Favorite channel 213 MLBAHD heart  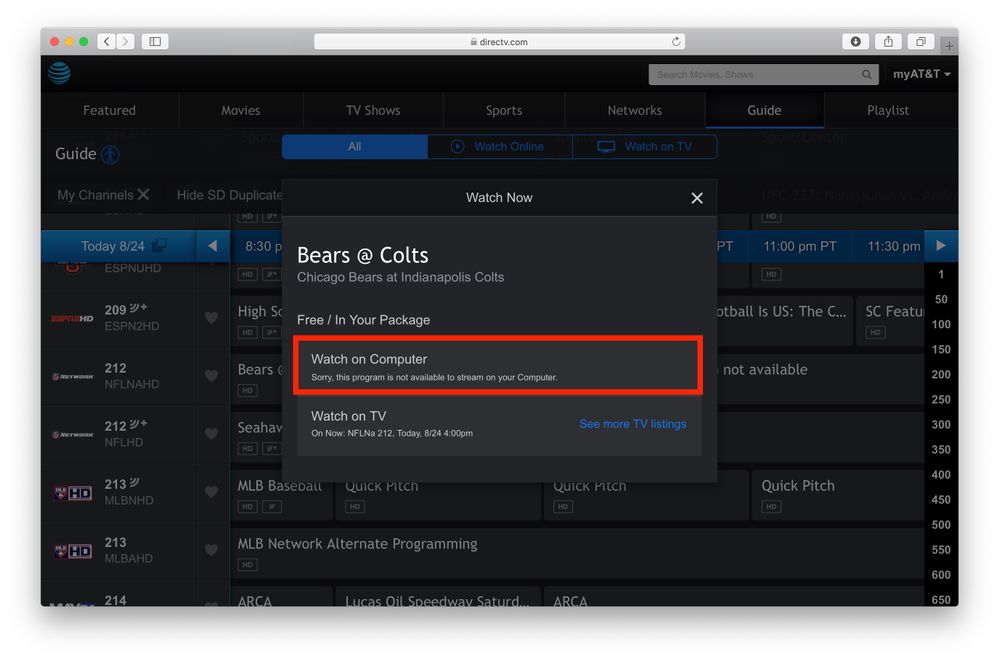click(212, 550)
